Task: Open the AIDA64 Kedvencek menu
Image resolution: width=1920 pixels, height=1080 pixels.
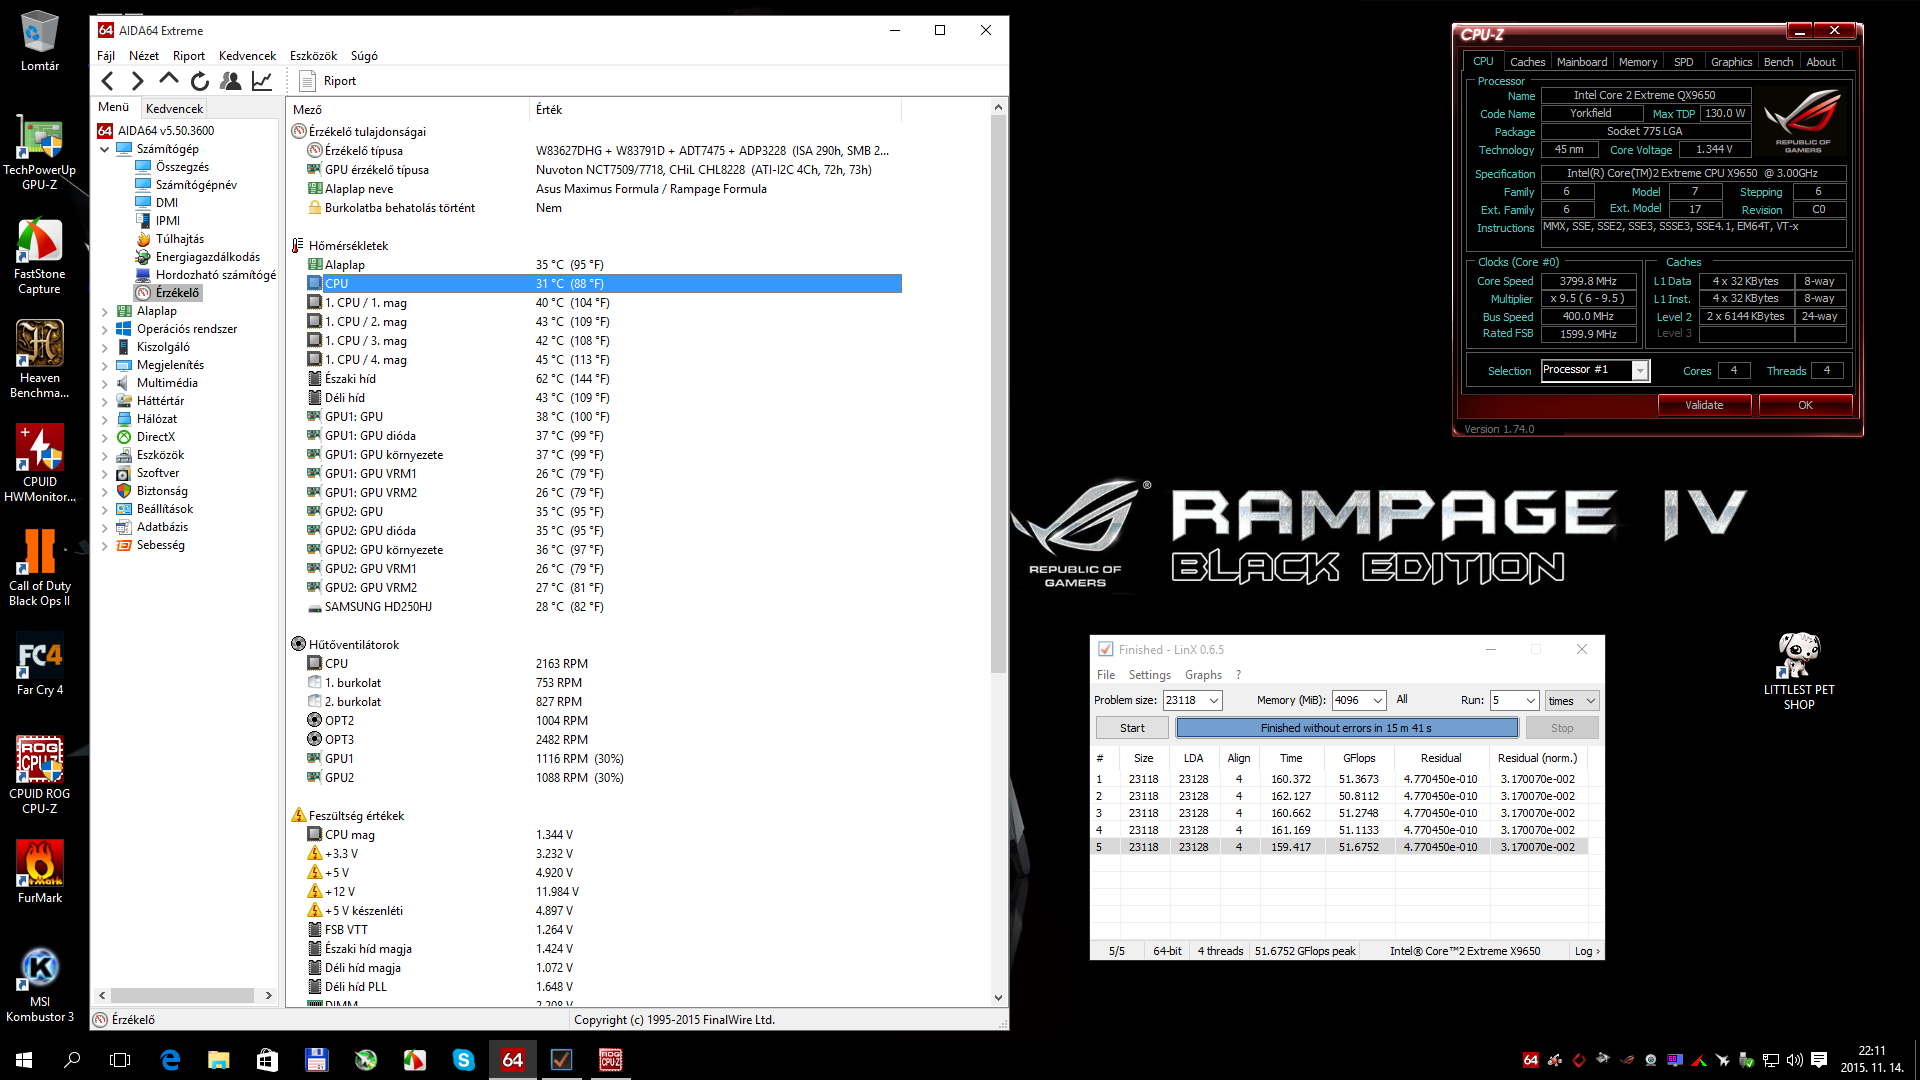Action: 247,56
